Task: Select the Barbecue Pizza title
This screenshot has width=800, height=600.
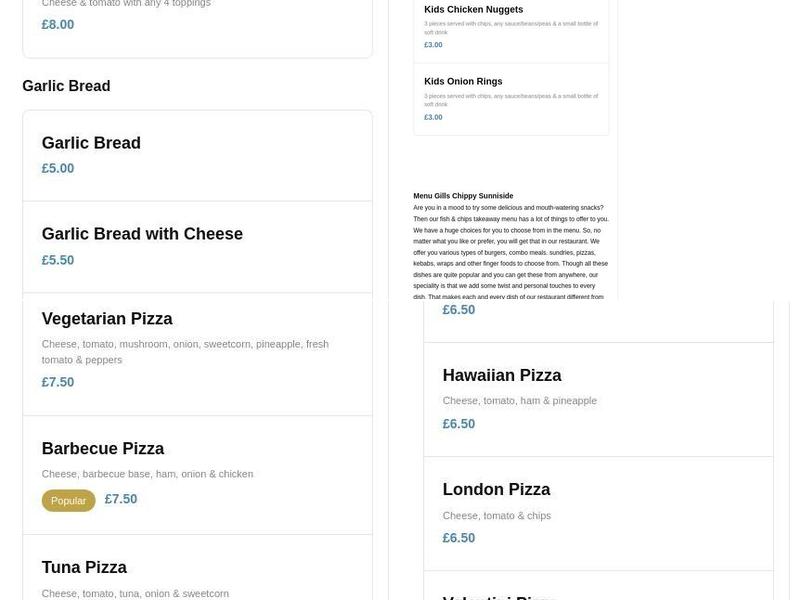Action: [x=103, y=449]
